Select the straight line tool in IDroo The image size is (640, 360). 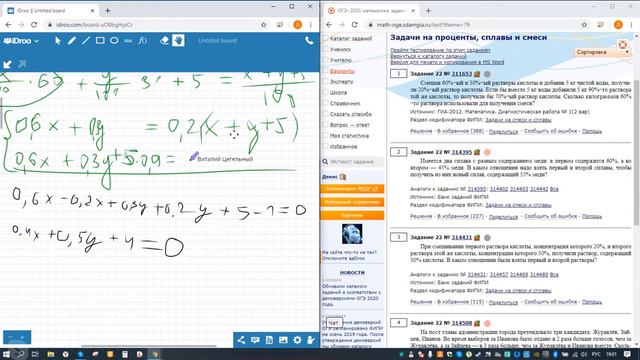(x=86, y=40)
